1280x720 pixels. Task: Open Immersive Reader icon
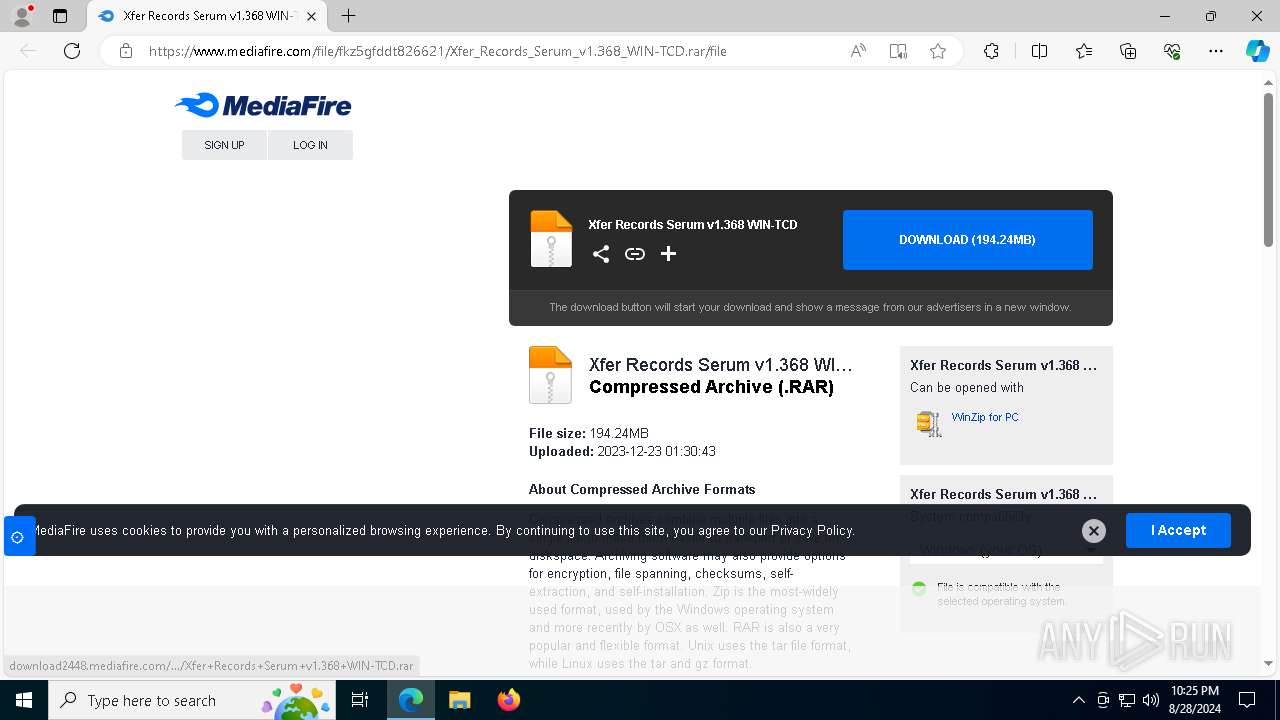(898, 51)
